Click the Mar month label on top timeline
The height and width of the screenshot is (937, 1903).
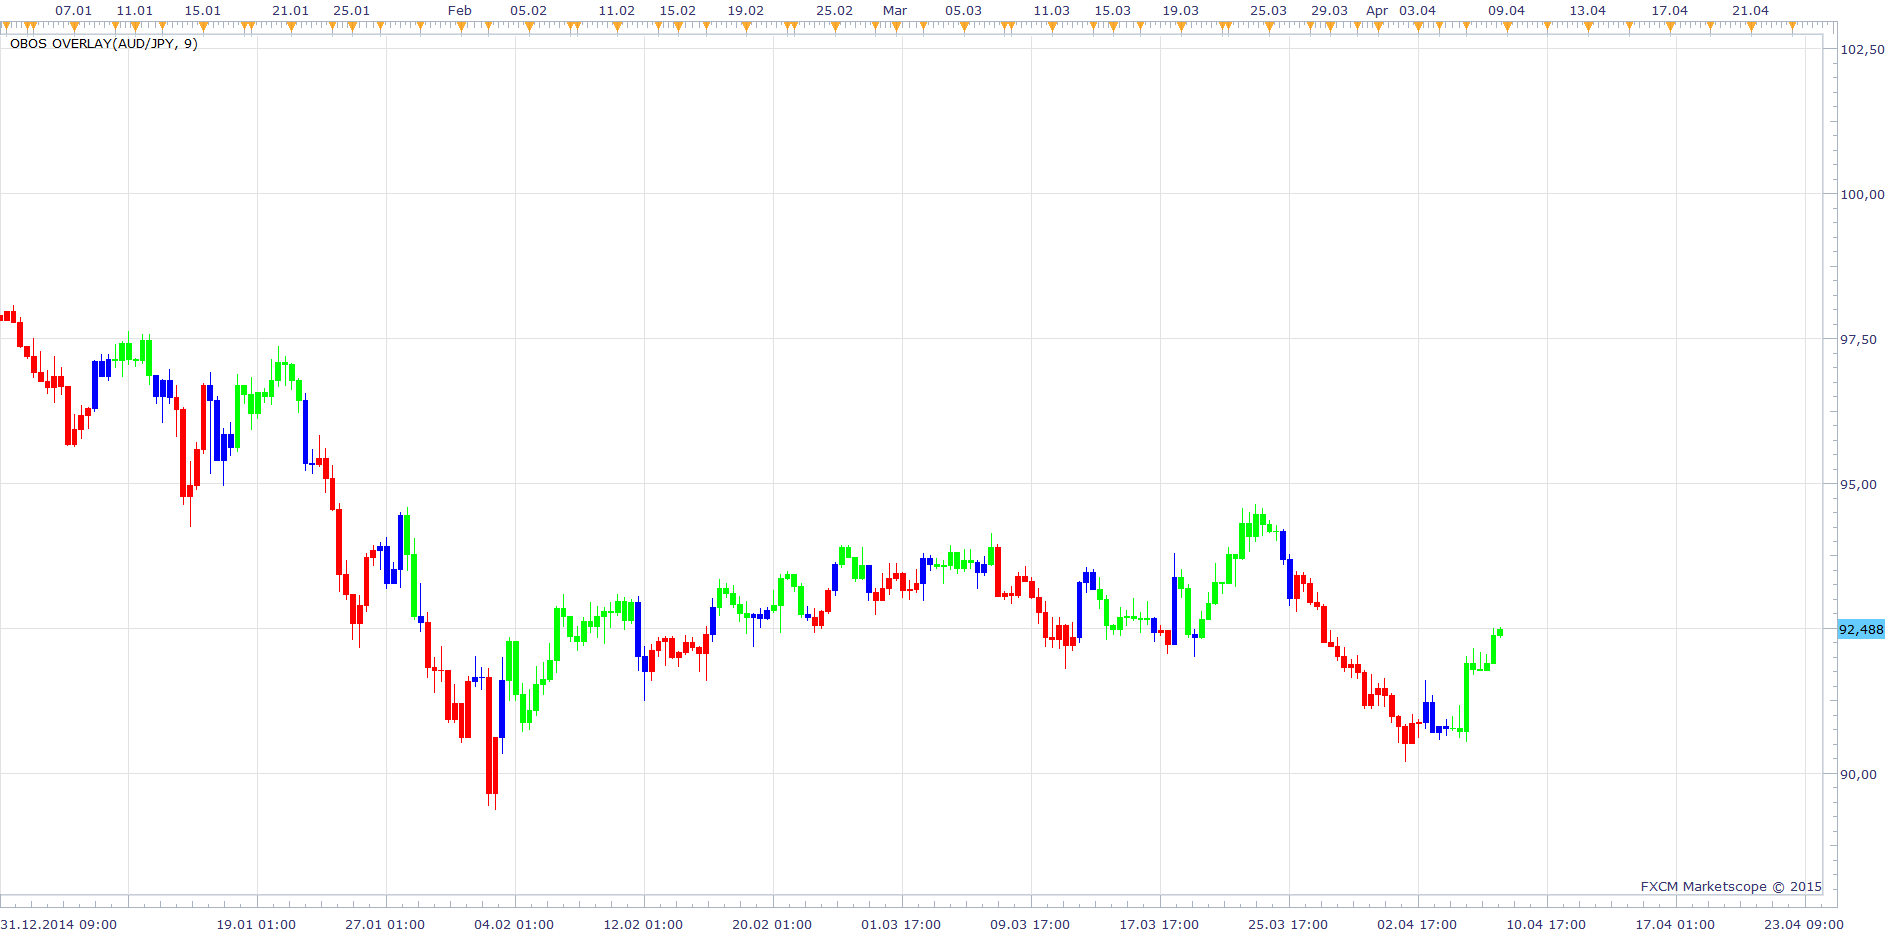coord(895,10)
